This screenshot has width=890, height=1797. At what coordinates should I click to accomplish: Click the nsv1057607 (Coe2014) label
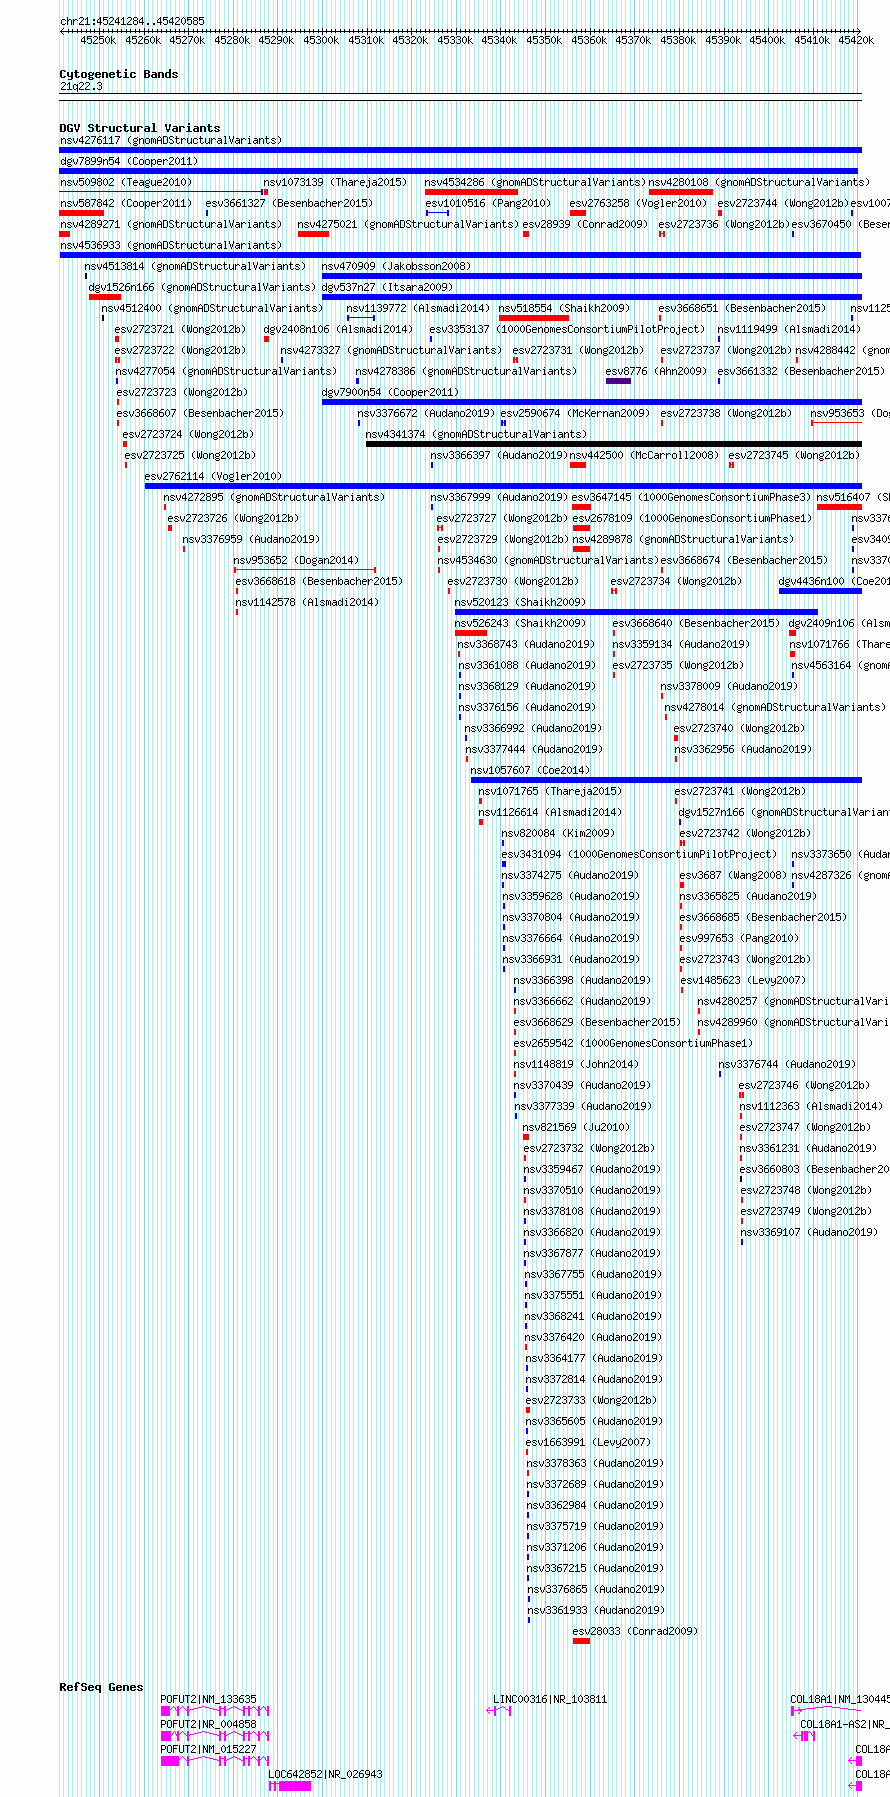click(530, 770)
